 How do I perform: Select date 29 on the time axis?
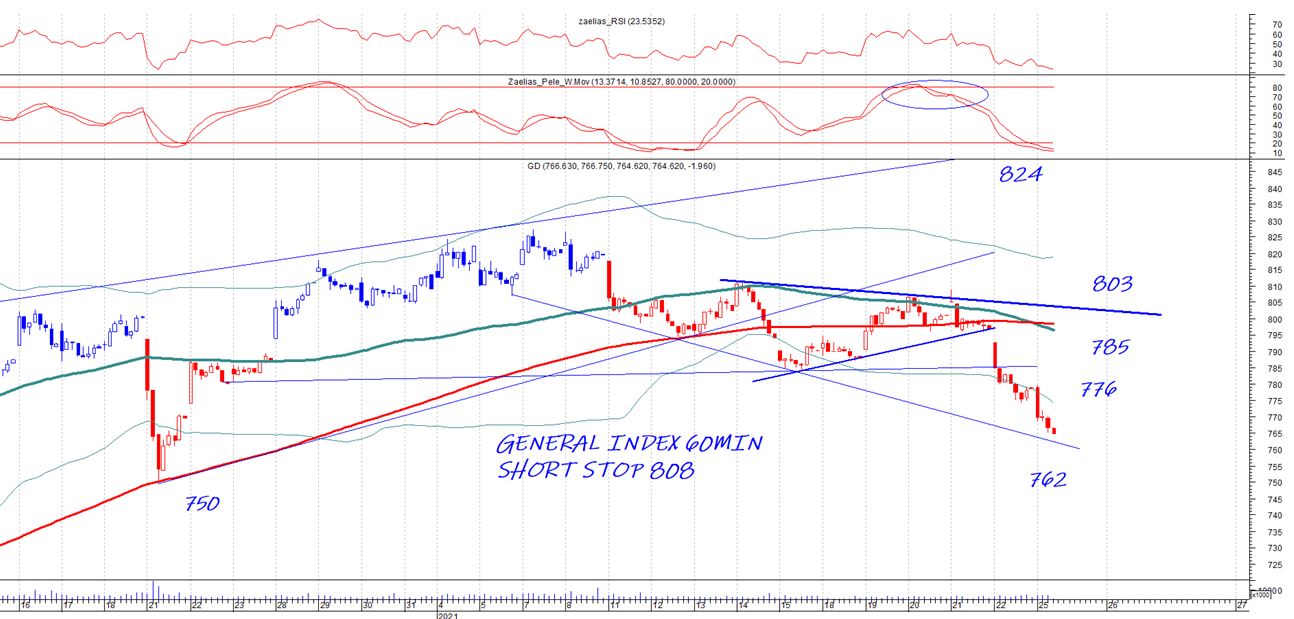tap(324, 606)
